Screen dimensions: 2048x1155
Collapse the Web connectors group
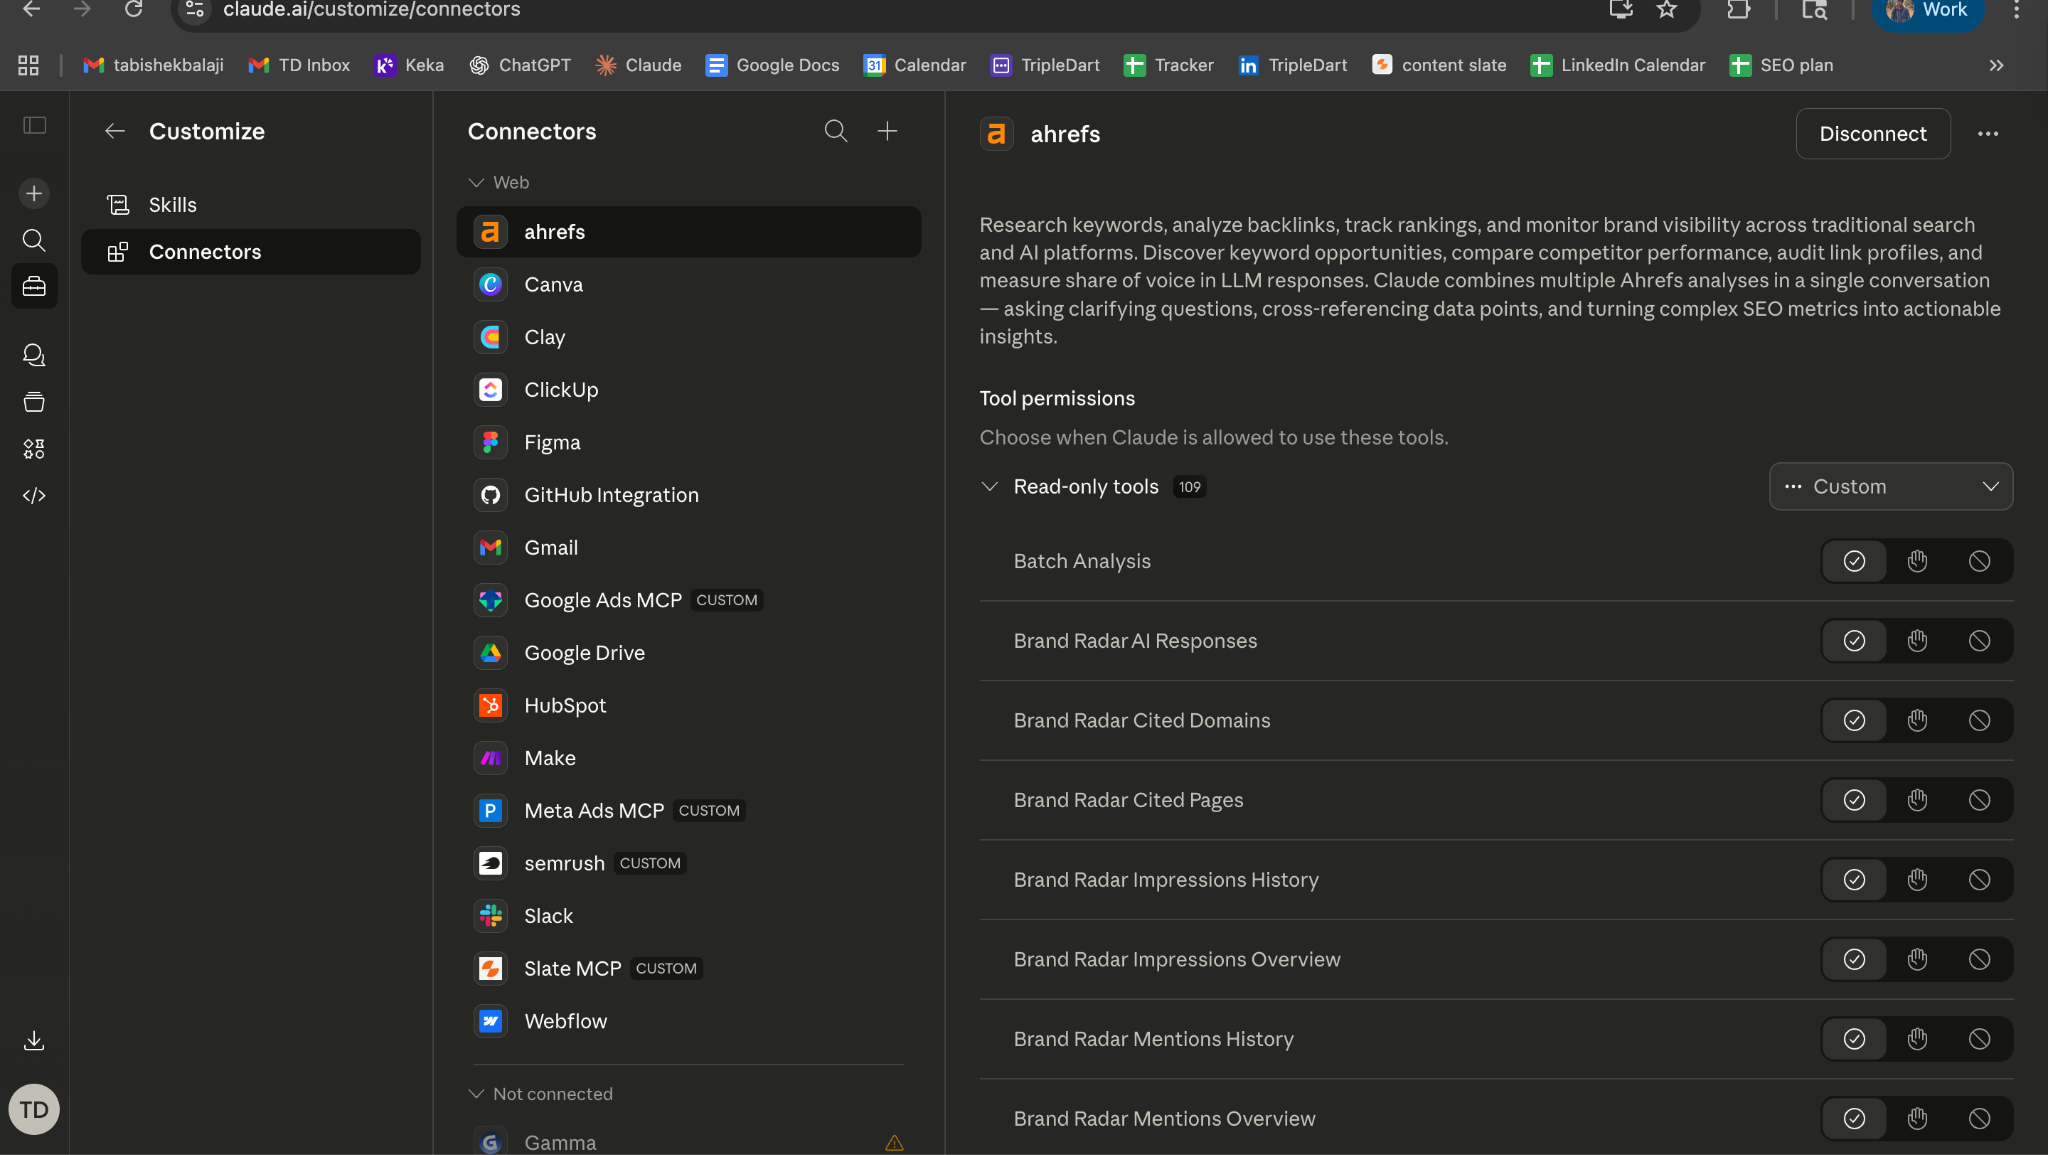point(477,182)
